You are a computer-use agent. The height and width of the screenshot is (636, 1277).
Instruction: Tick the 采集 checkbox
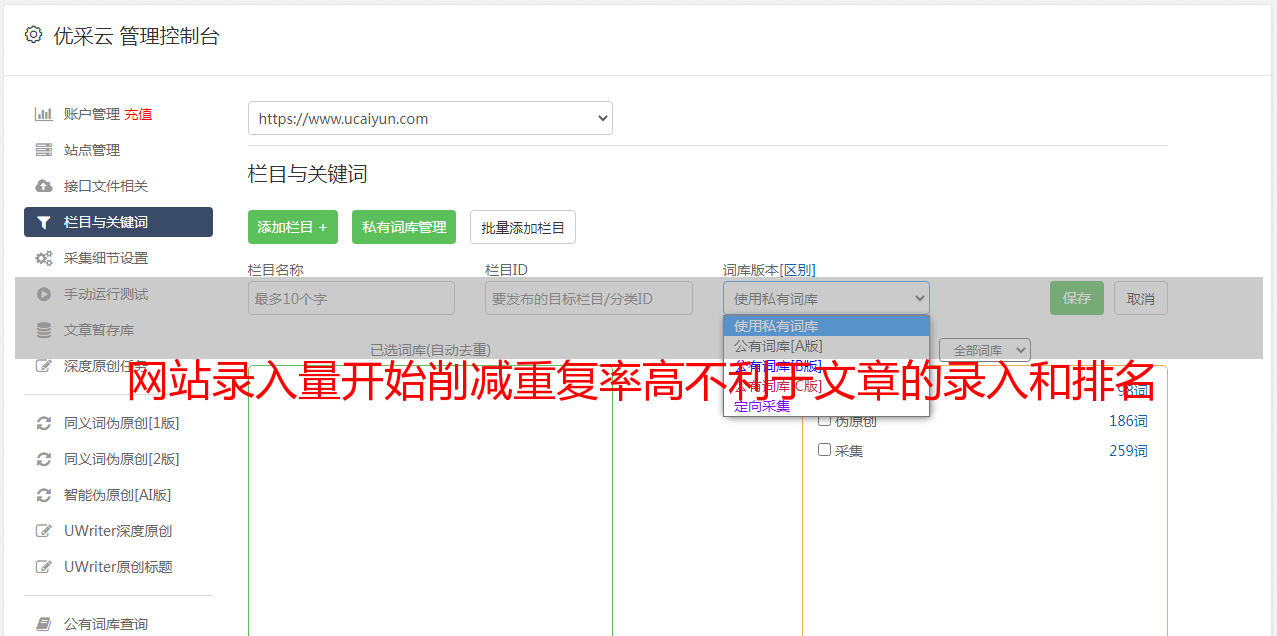(x=825, y=450)
